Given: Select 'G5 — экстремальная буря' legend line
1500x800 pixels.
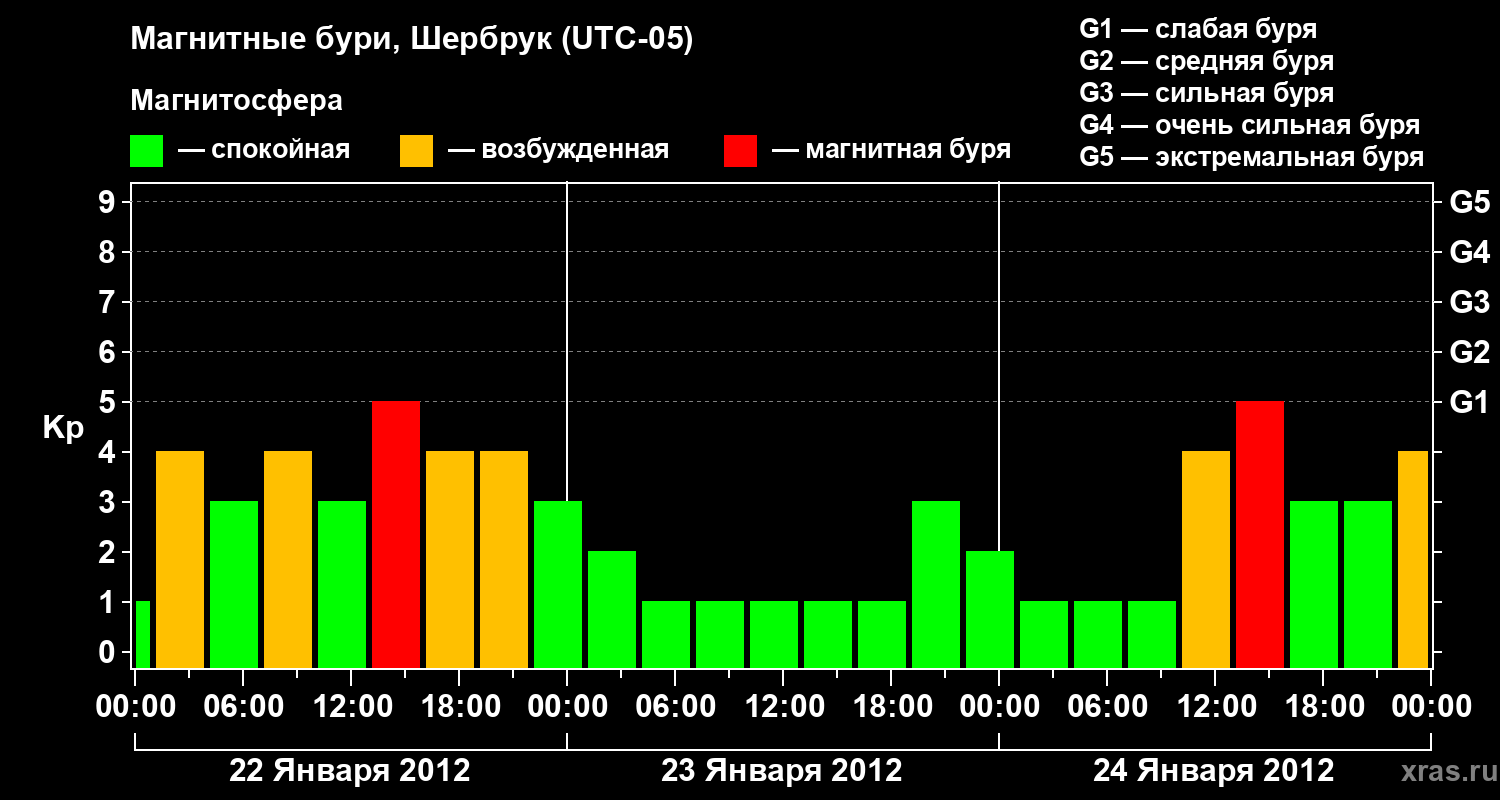Looking at the screenshot, I should pos(1252,158).
